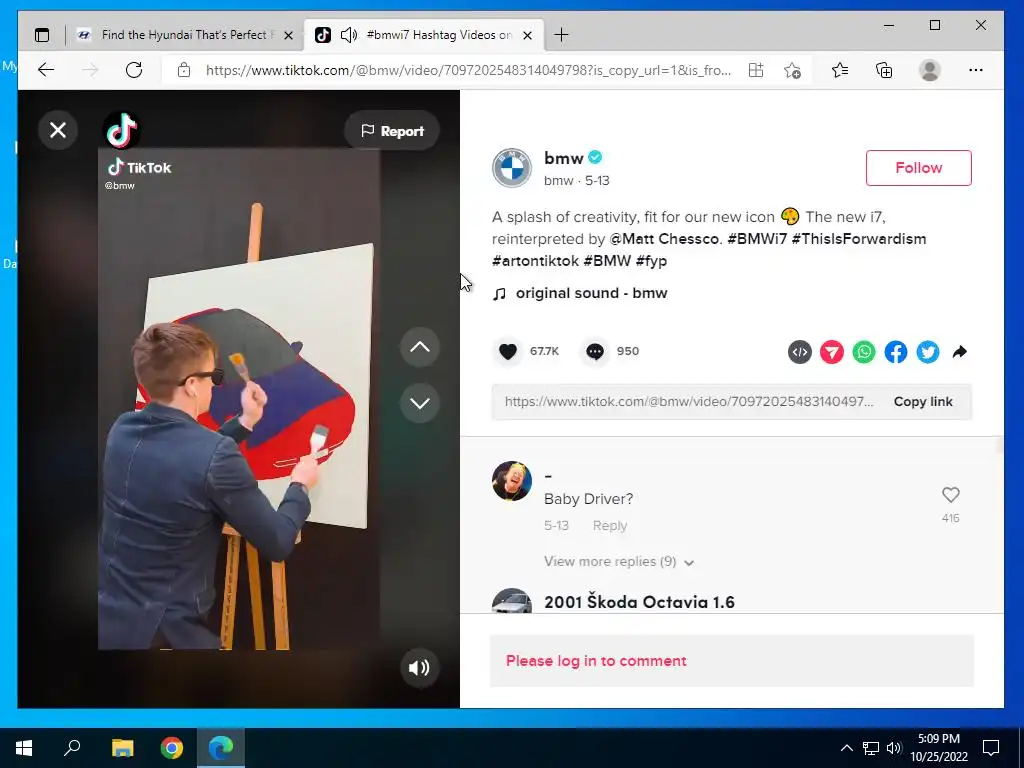Add this page to favorites

pos(792,70)
